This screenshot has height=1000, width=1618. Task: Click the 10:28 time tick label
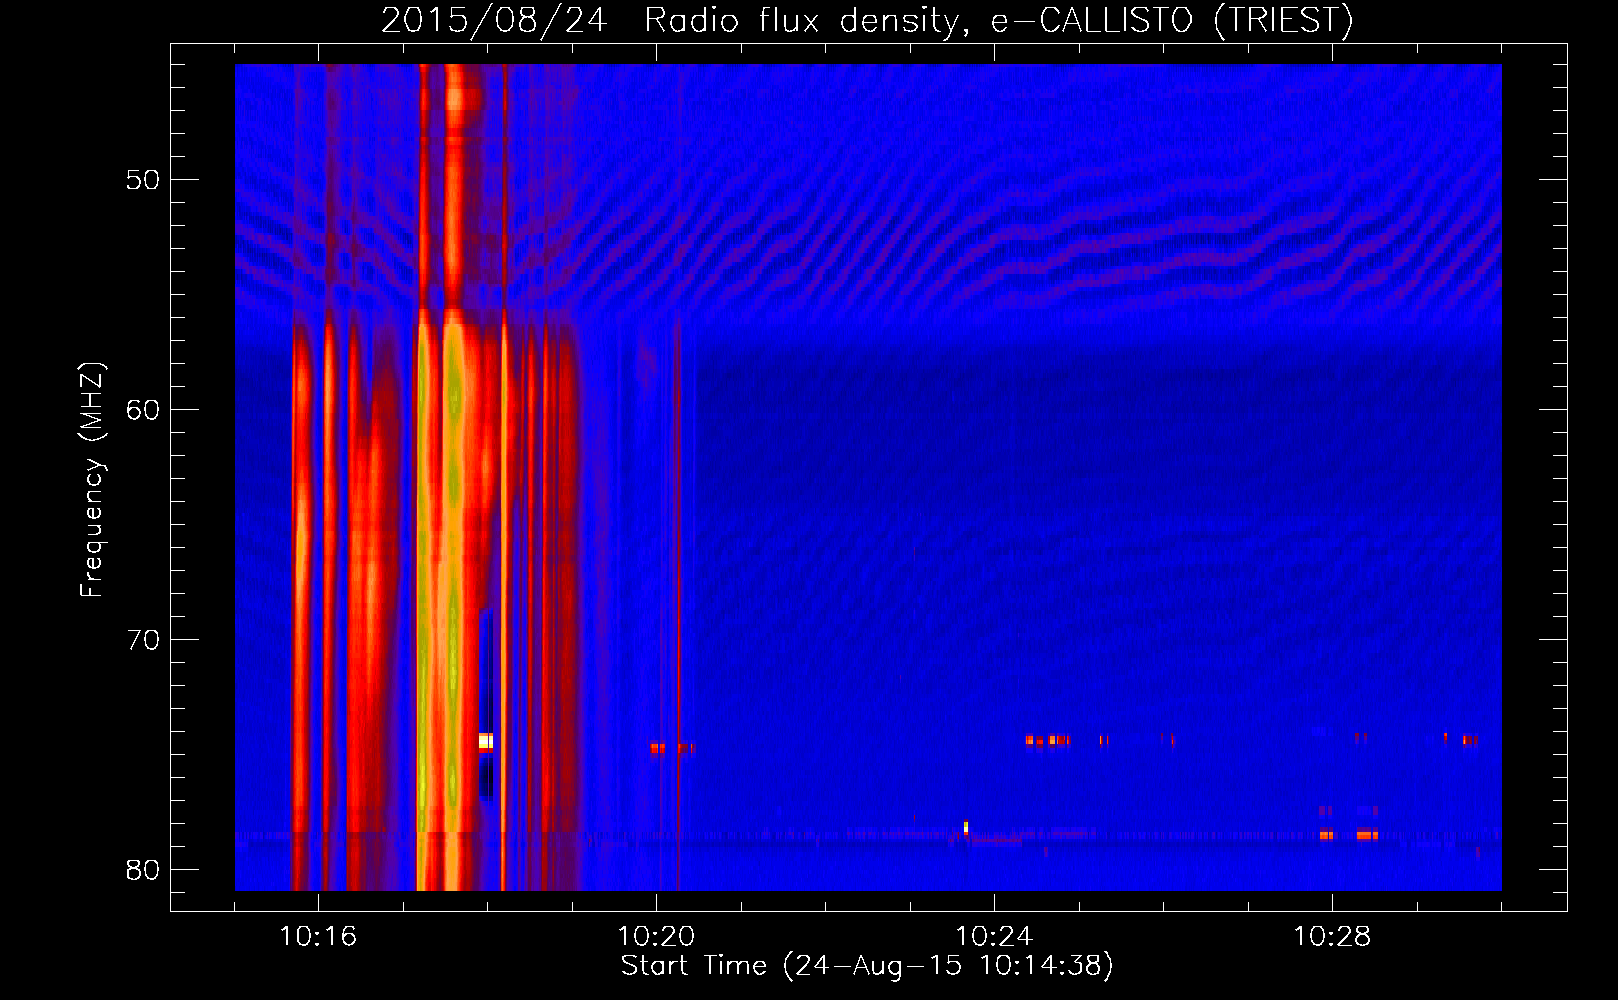pos(1332,937)
